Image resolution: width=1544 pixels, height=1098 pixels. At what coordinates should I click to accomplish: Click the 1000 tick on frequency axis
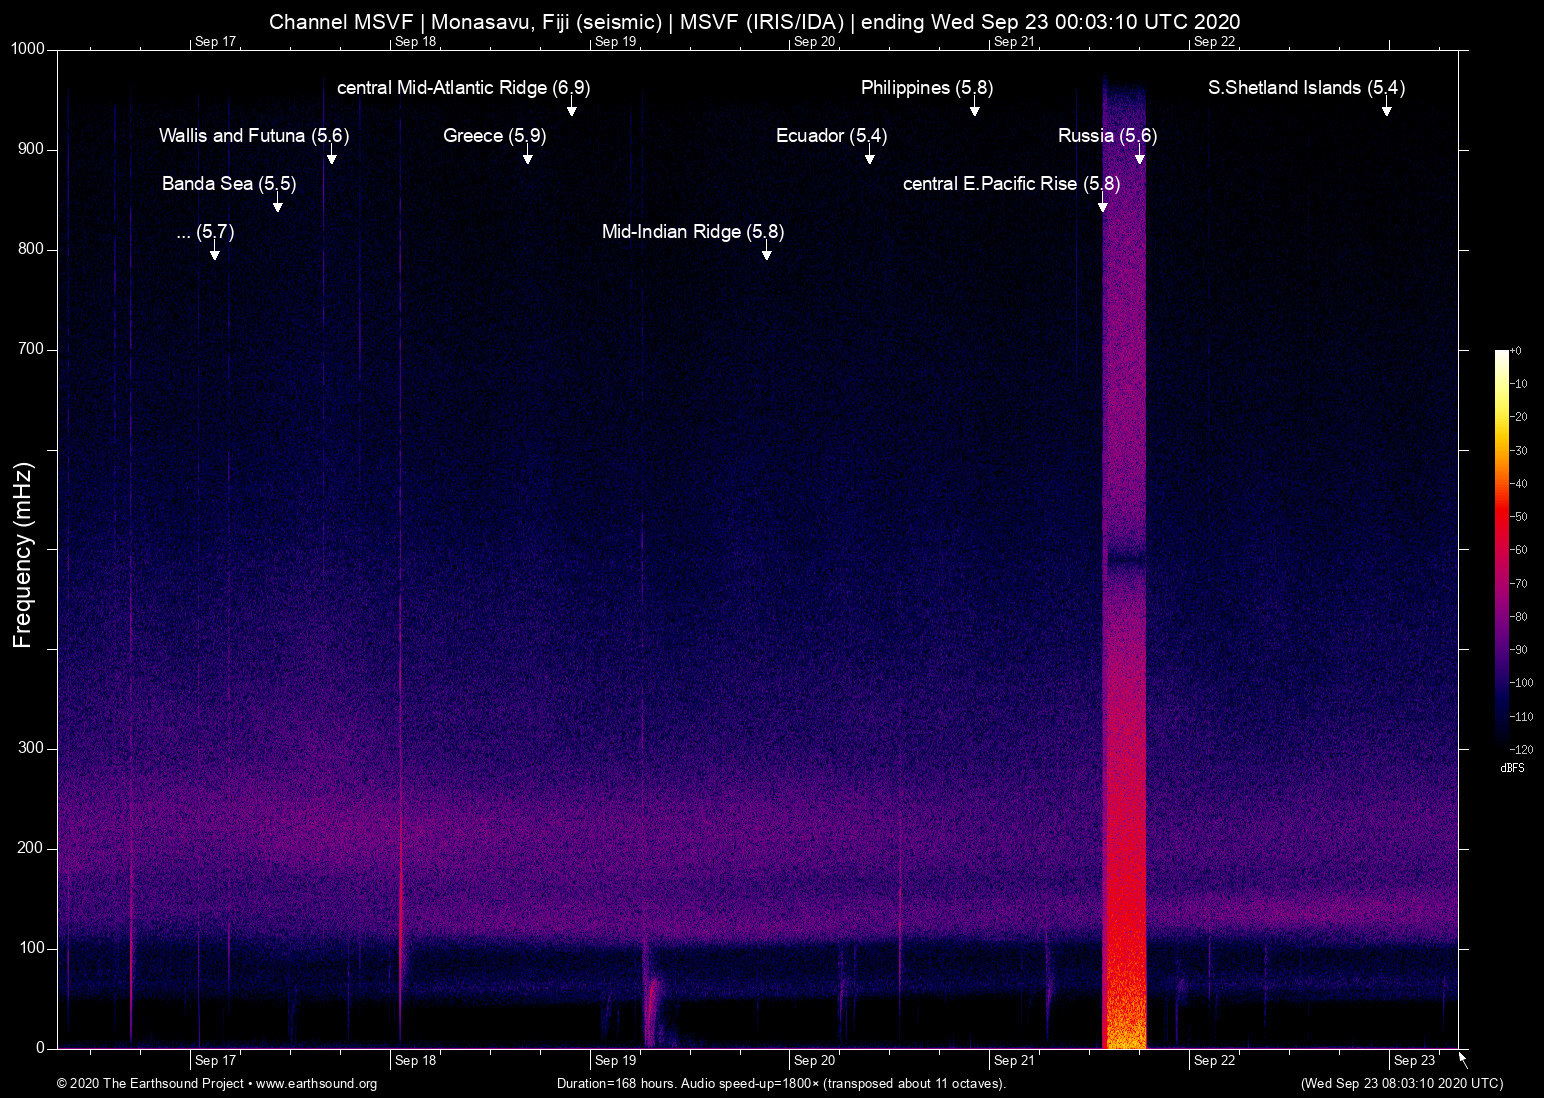tap(27, 49)
